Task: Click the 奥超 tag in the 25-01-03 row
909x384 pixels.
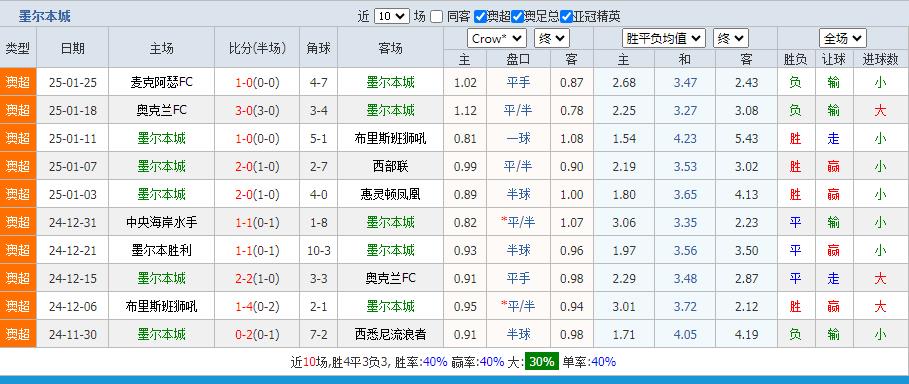Action: coord(18,194)
